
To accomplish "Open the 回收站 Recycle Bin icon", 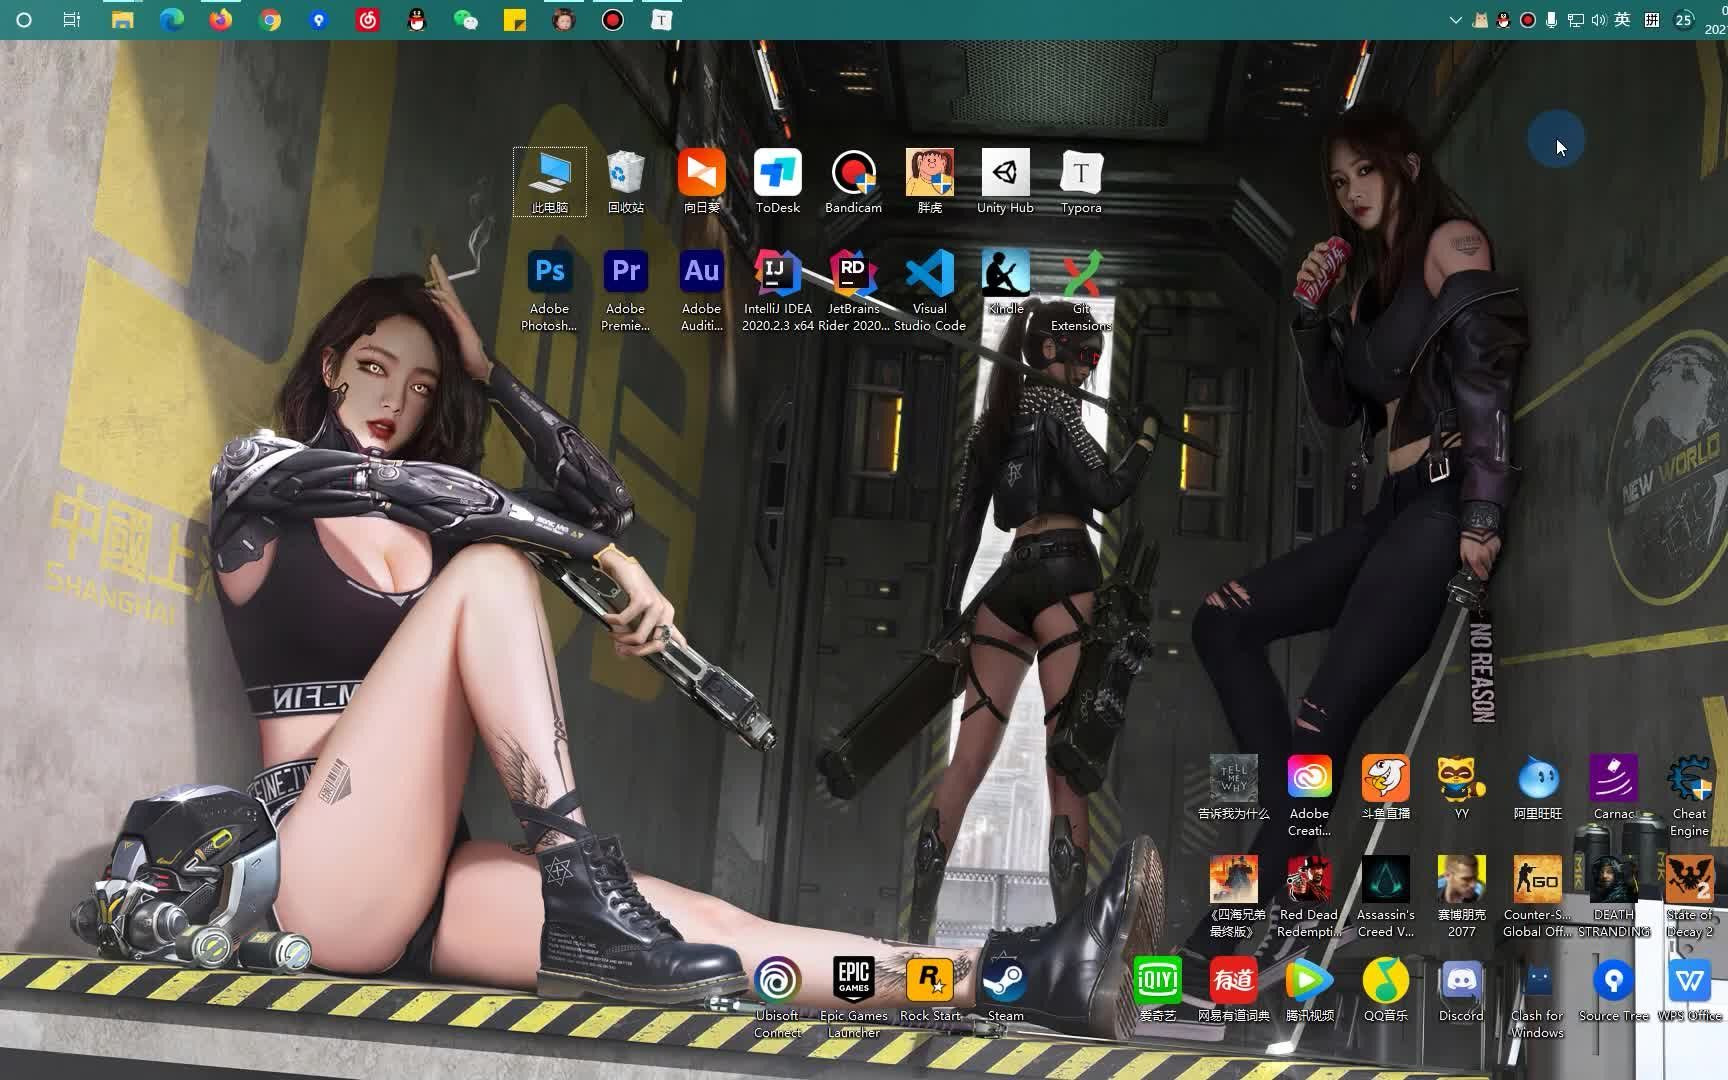I will pos(626,182).
